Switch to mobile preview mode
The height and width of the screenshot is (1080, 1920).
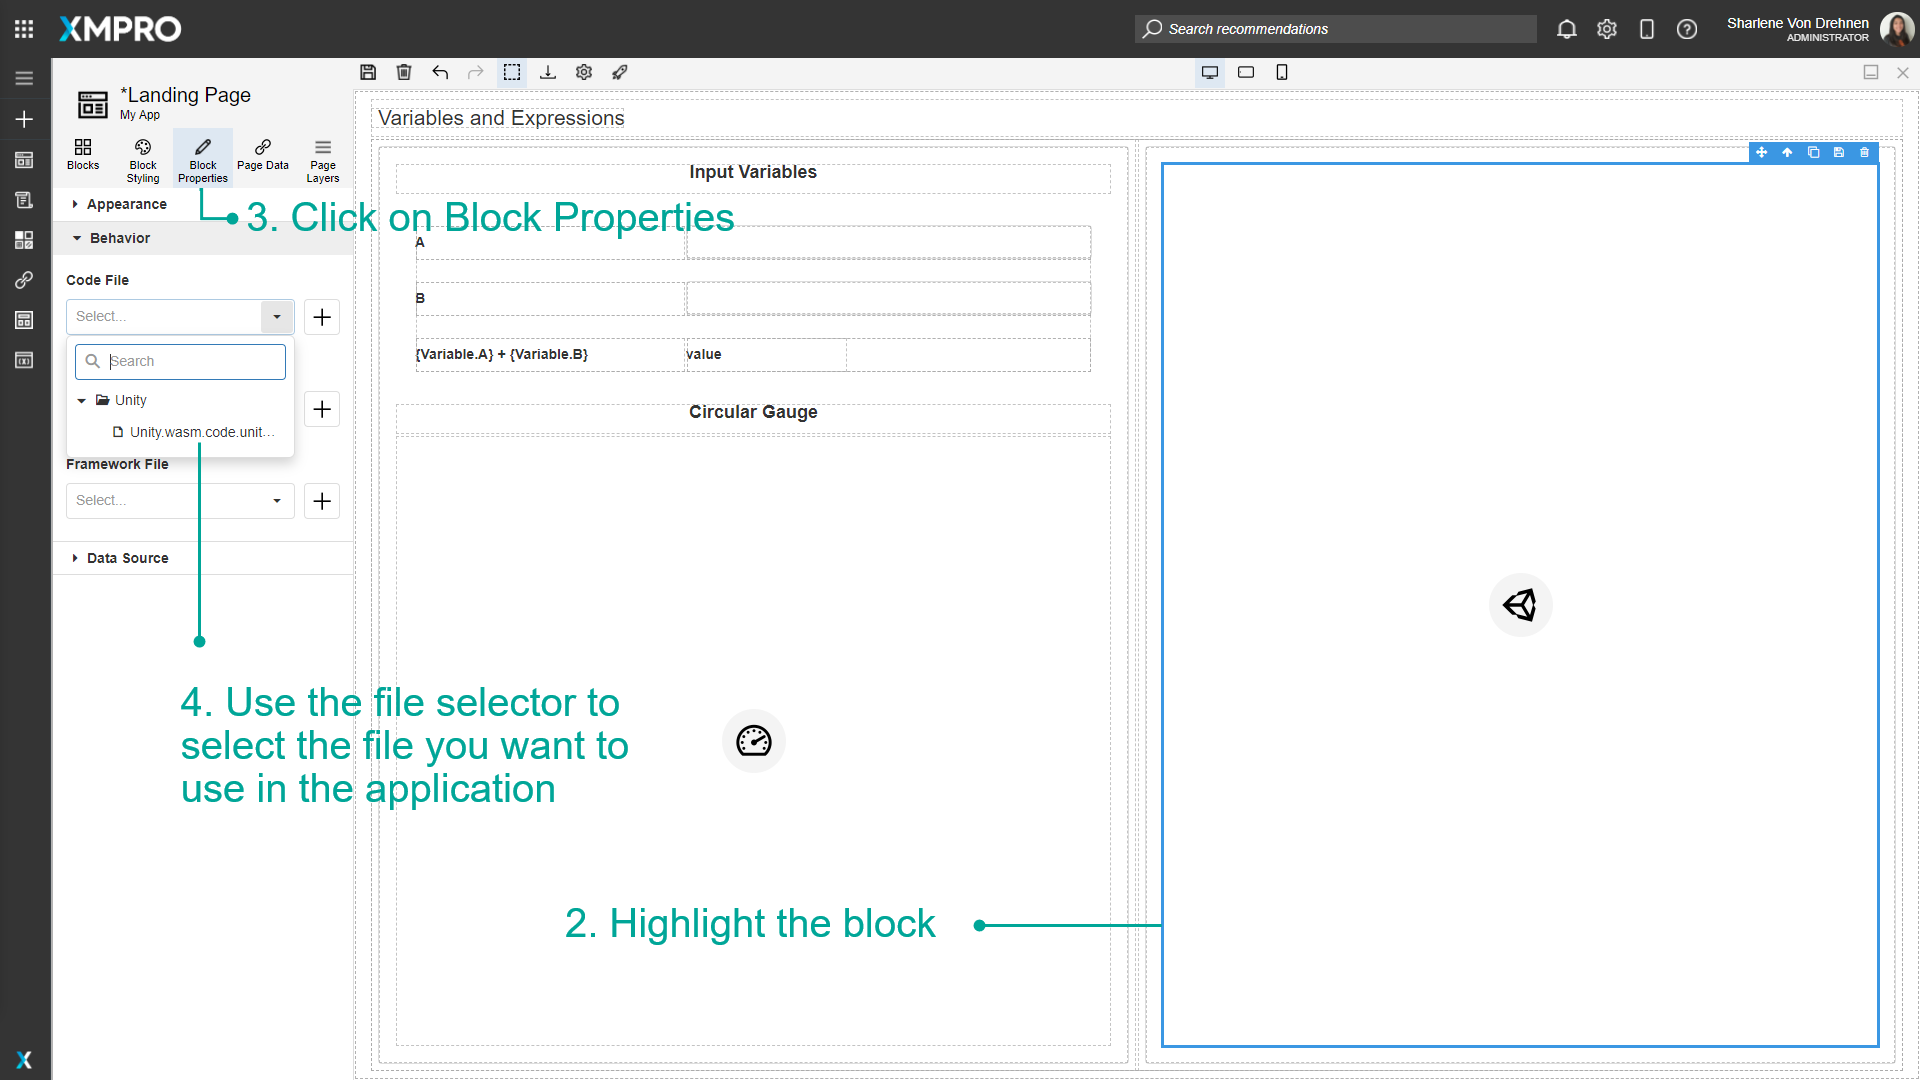pyautogui.click(x=1282, y=72)
